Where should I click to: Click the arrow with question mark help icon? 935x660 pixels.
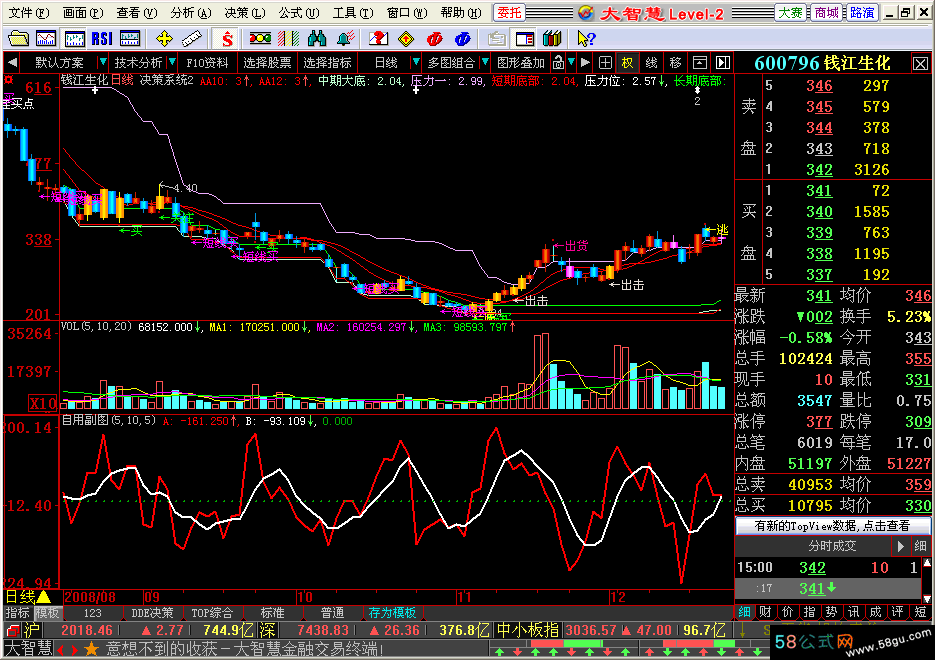pos(586,39)
